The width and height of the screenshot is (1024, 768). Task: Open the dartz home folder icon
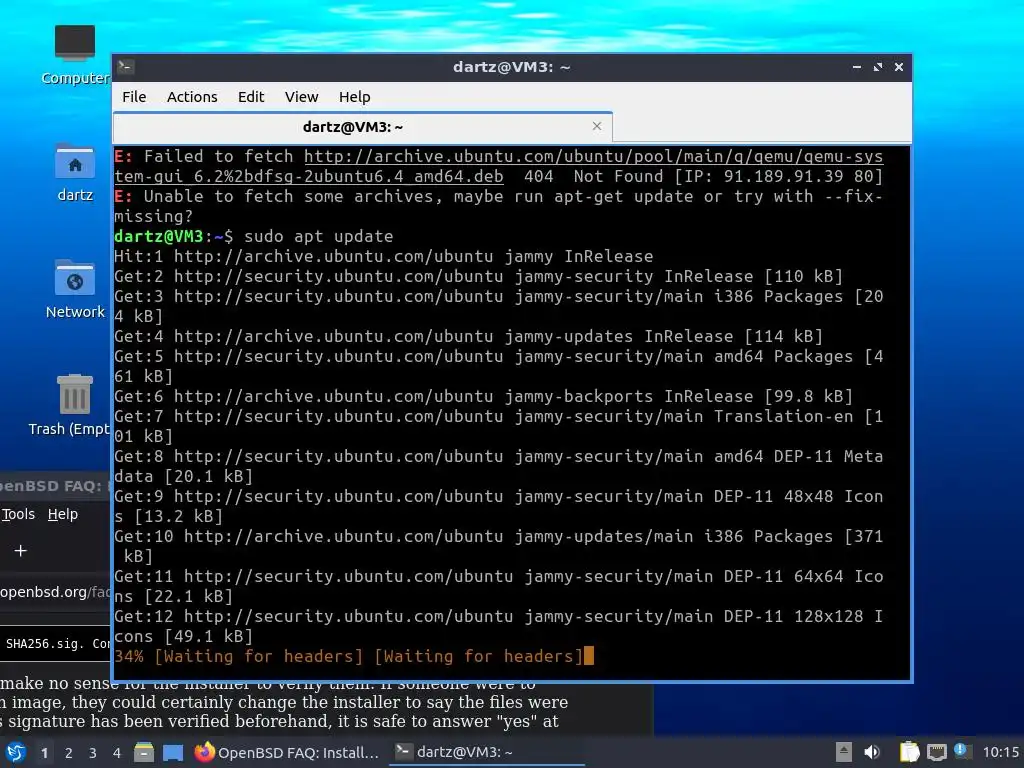[74, 172]
